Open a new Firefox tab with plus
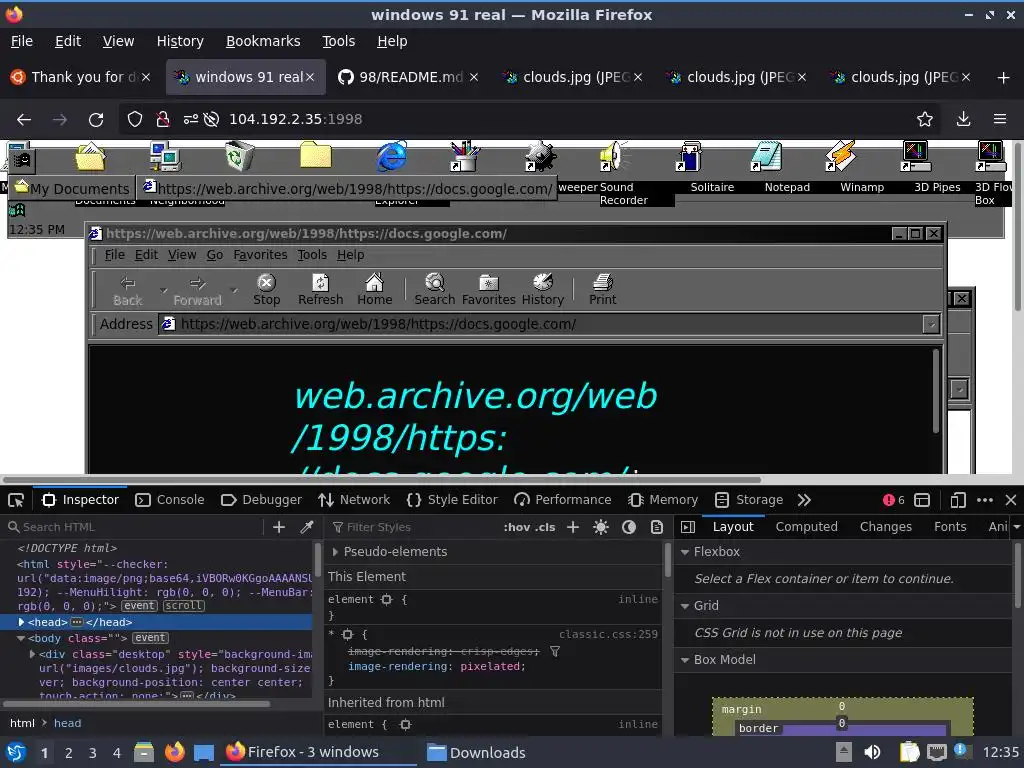The width and height of the screenshot is (1024, 768). coord(1004,78)
